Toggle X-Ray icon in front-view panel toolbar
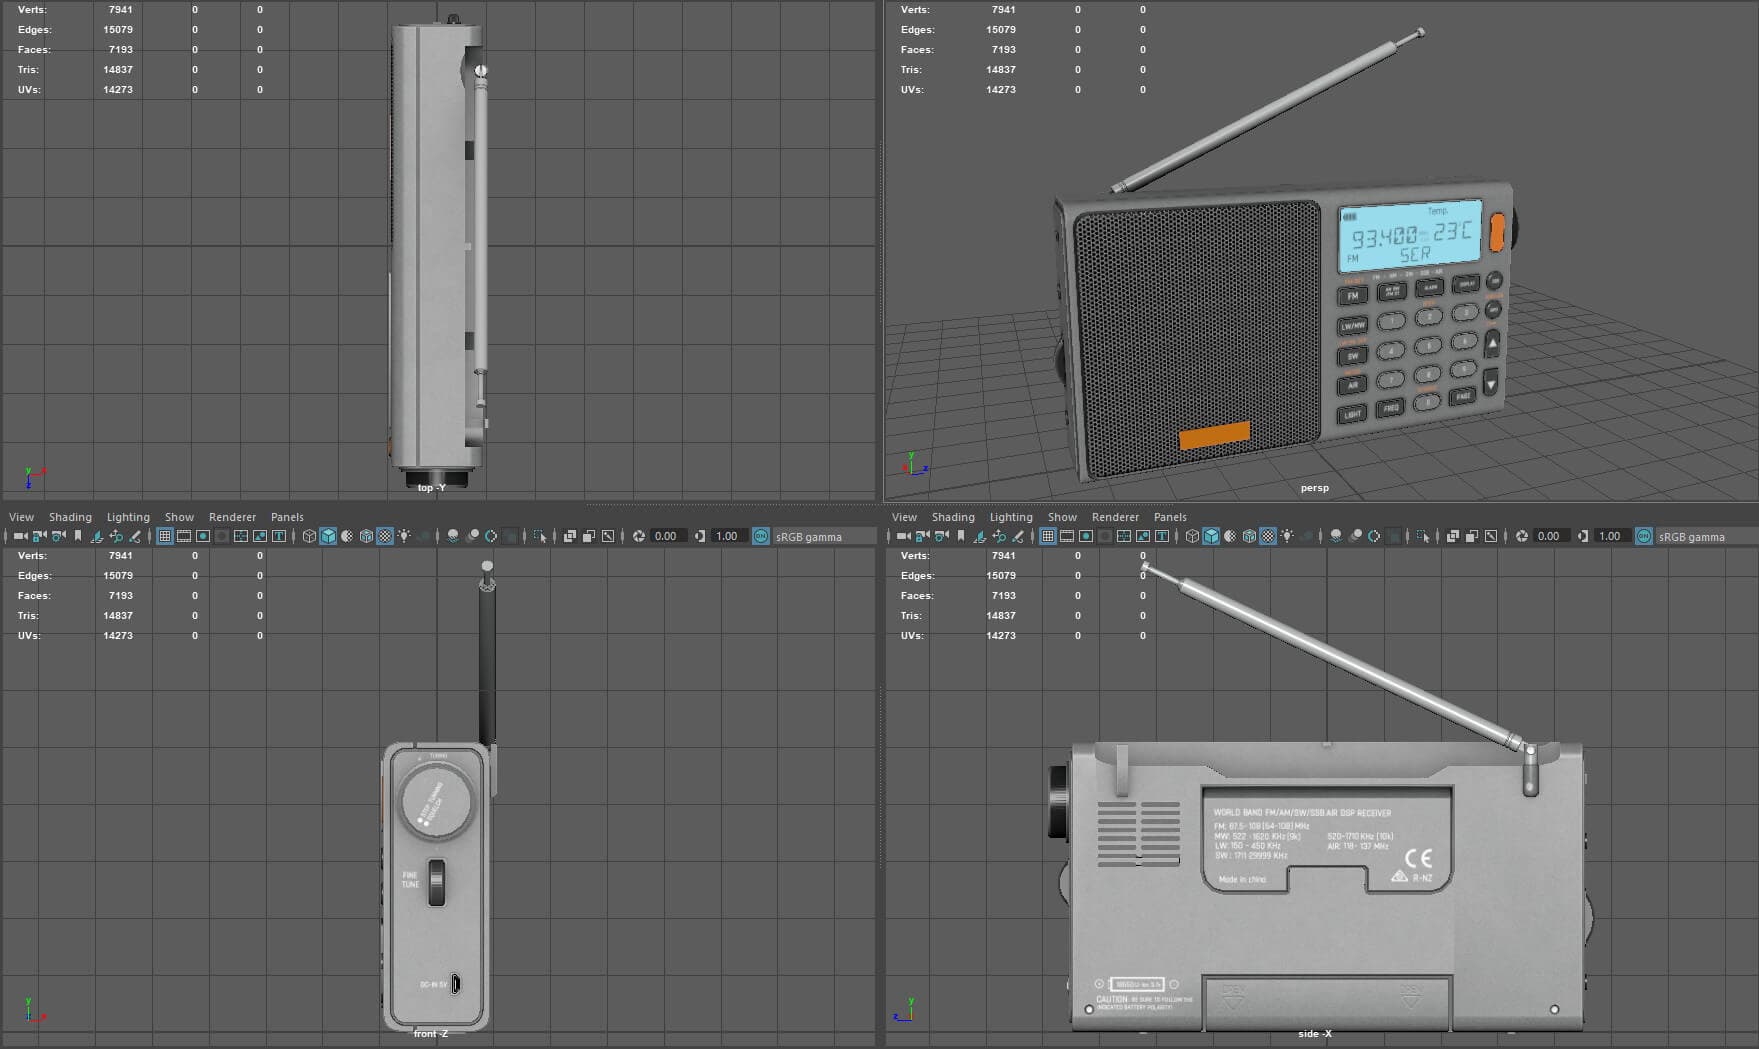Viewport: 1759px width, 1049px height. [x=569, y=536]
